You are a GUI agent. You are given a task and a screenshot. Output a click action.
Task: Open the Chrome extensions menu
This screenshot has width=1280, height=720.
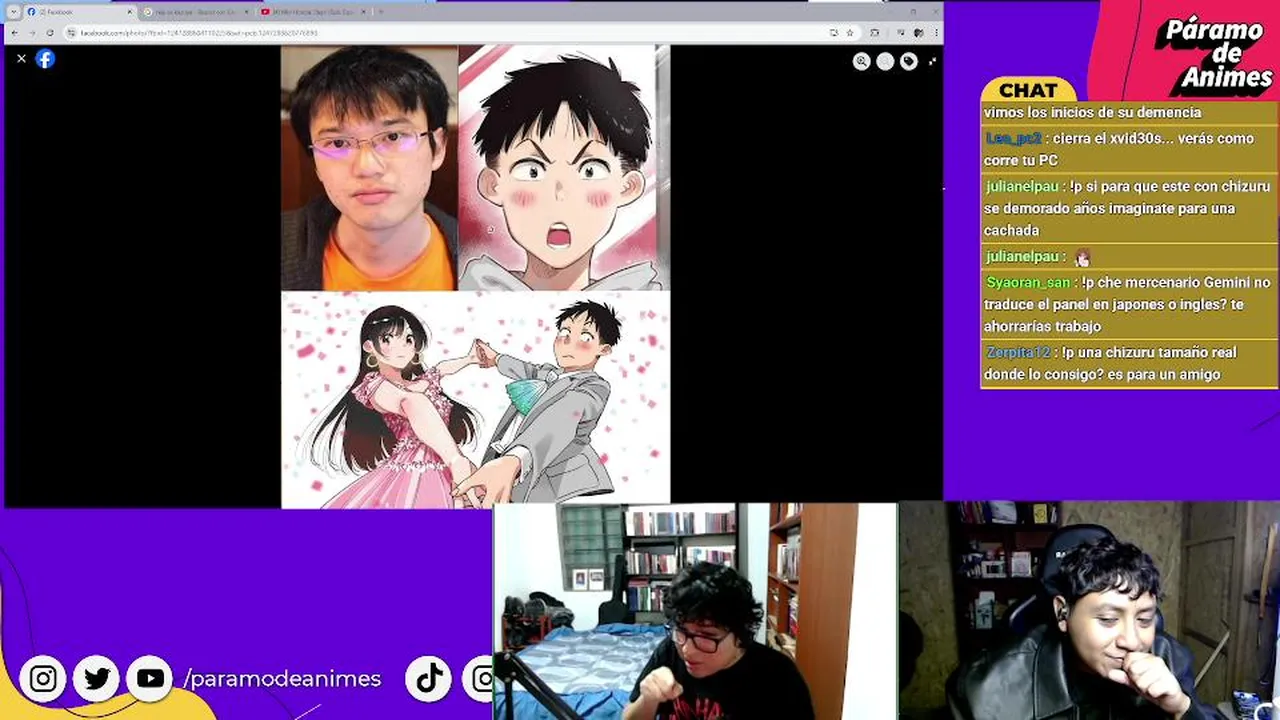[874, 33]
